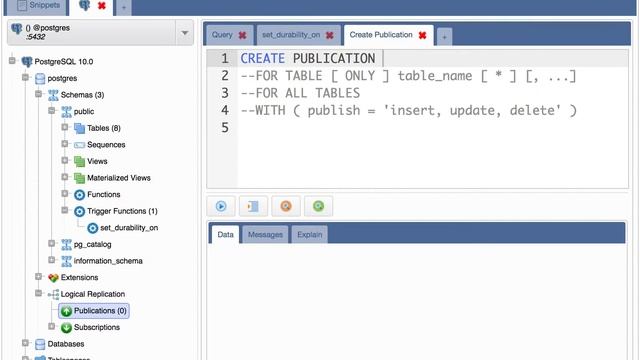The width and height of the screenshot is (640, 360).
Task: Click the '--FOR TABLE [ ONLY ]' comment line
Action: (408, 76)
